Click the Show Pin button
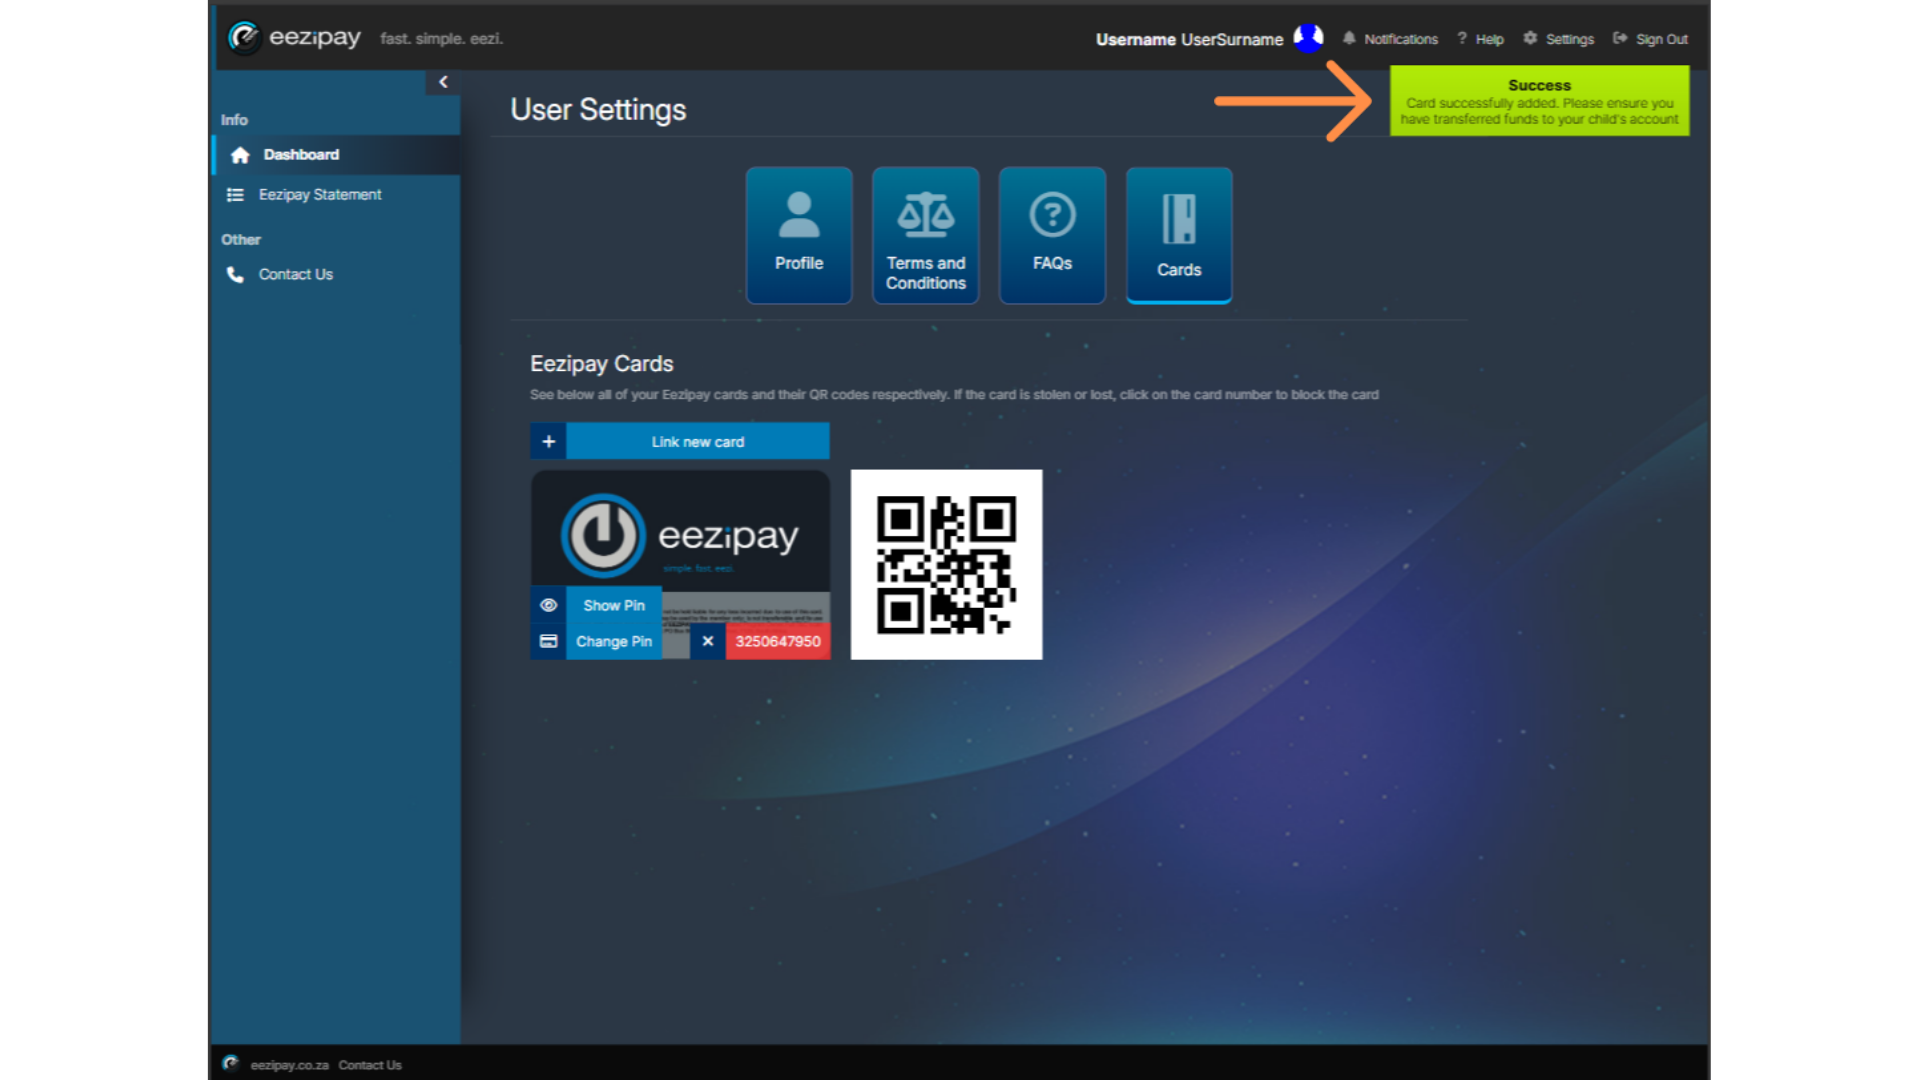1920x1080 pixels. click(x=614, y=605)
